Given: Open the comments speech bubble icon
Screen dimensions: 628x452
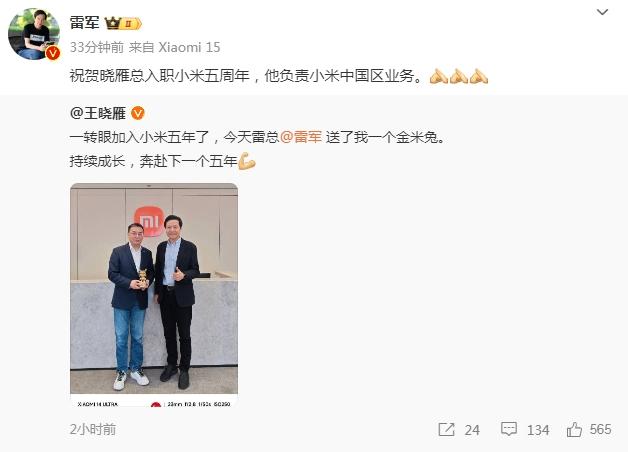Looking at the screenshot, I should pyautogui.click(x=509, y=429).
